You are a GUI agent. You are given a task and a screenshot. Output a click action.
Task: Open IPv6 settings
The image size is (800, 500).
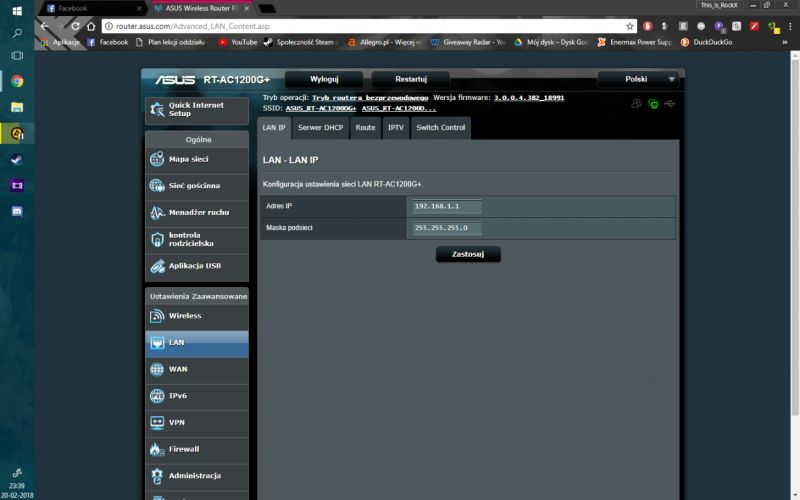(196, 396)
